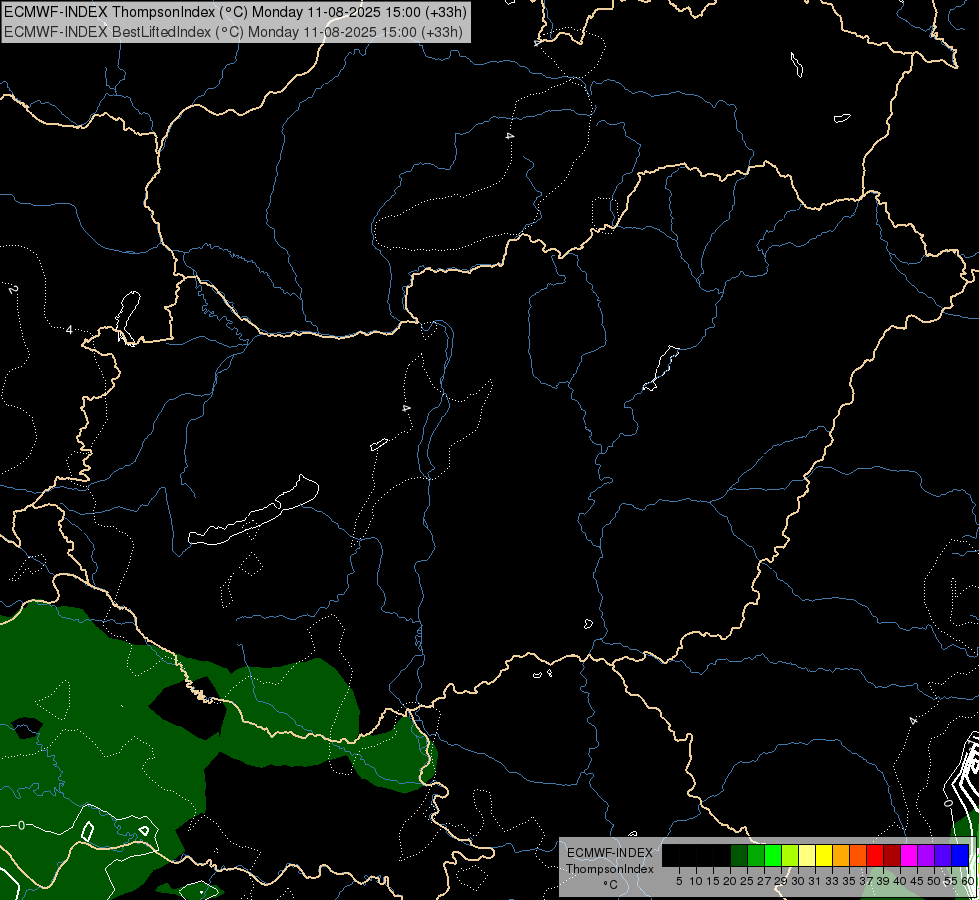Choose the bright red 37-39 legend swatch

(x=875, y=855)
